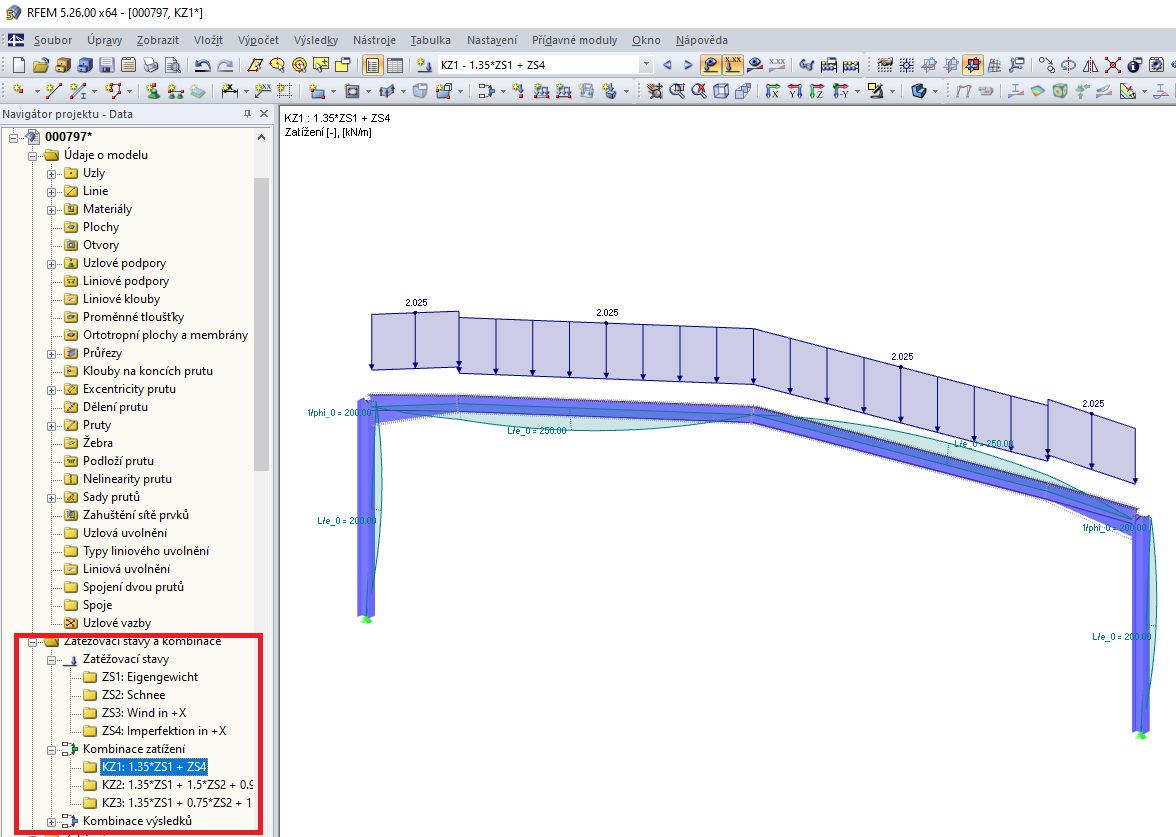
Task: Insert new line tool
Action: tap(53, 92)
